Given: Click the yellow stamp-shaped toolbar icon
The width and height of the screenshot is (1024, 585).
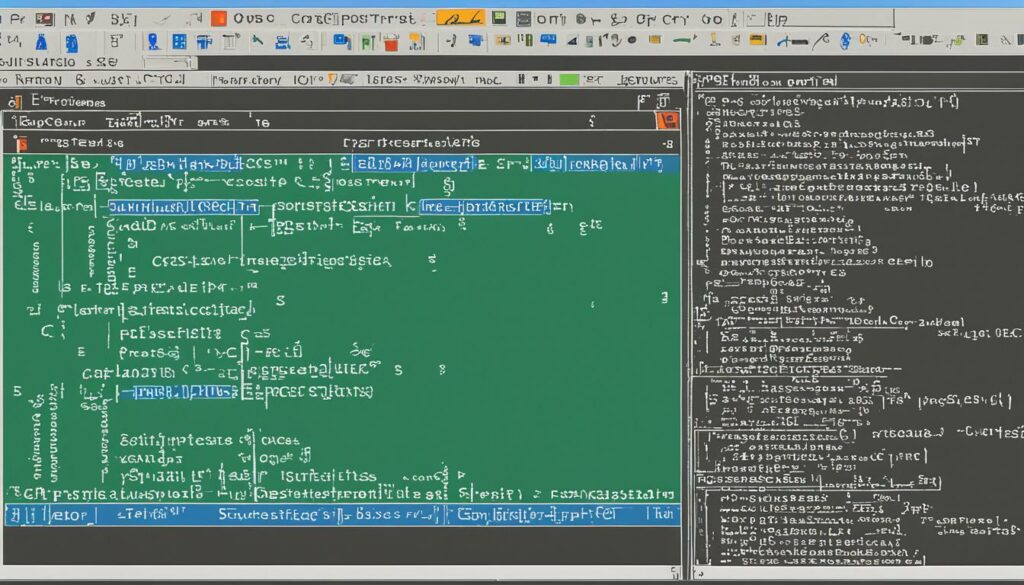Looking at the screenshot, I should (x=715, y=40).
